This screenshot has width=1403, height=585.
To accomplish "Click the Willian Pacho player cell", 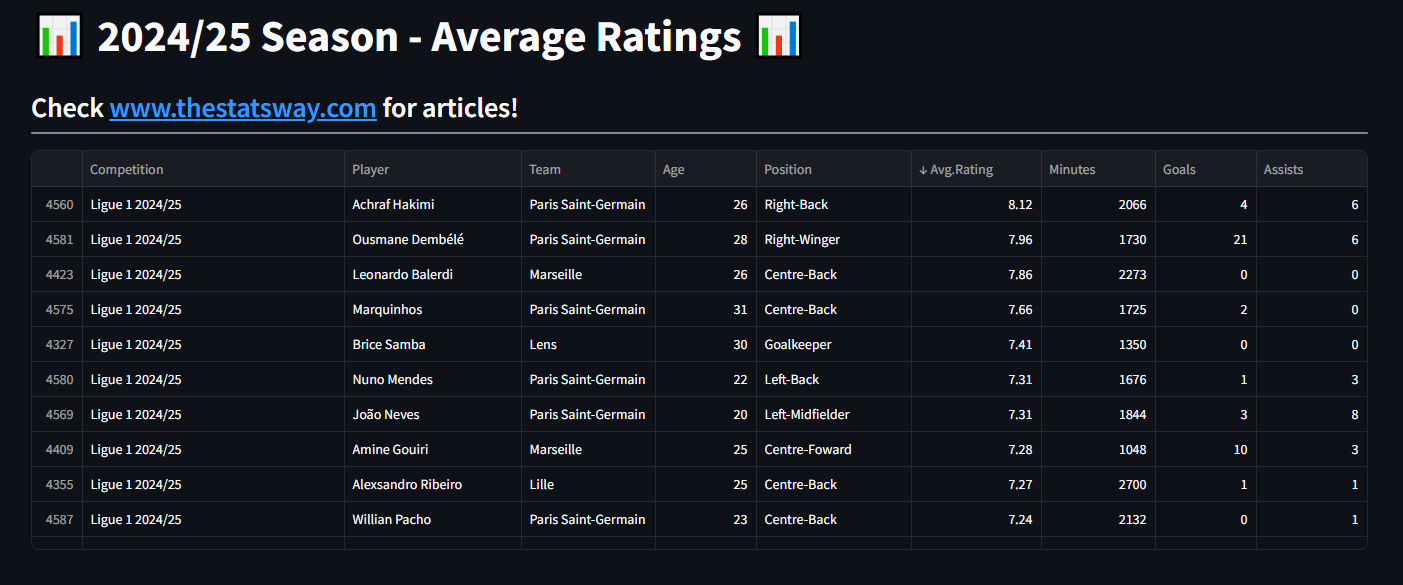I will point(433,519).
